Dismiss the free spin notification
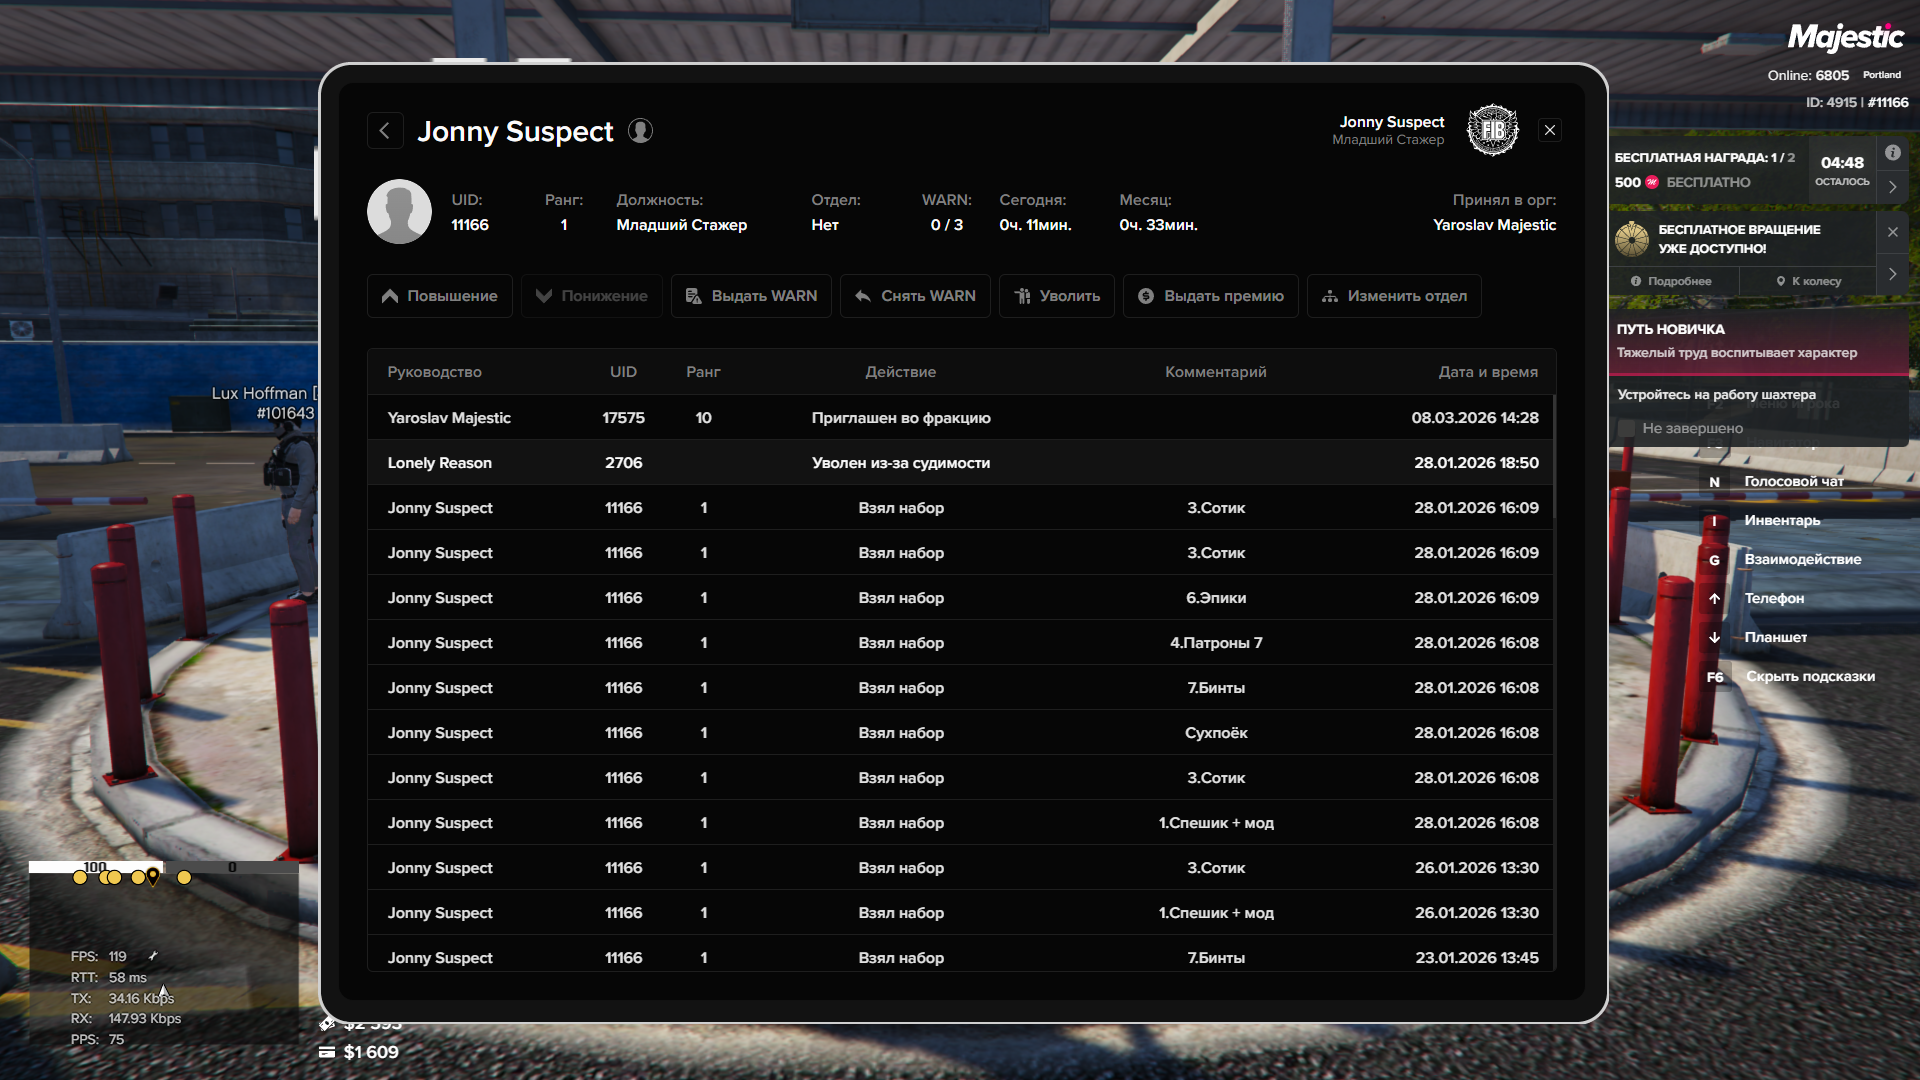The height and width of the screenshot is (1080, 1920). click(1893, 232)
